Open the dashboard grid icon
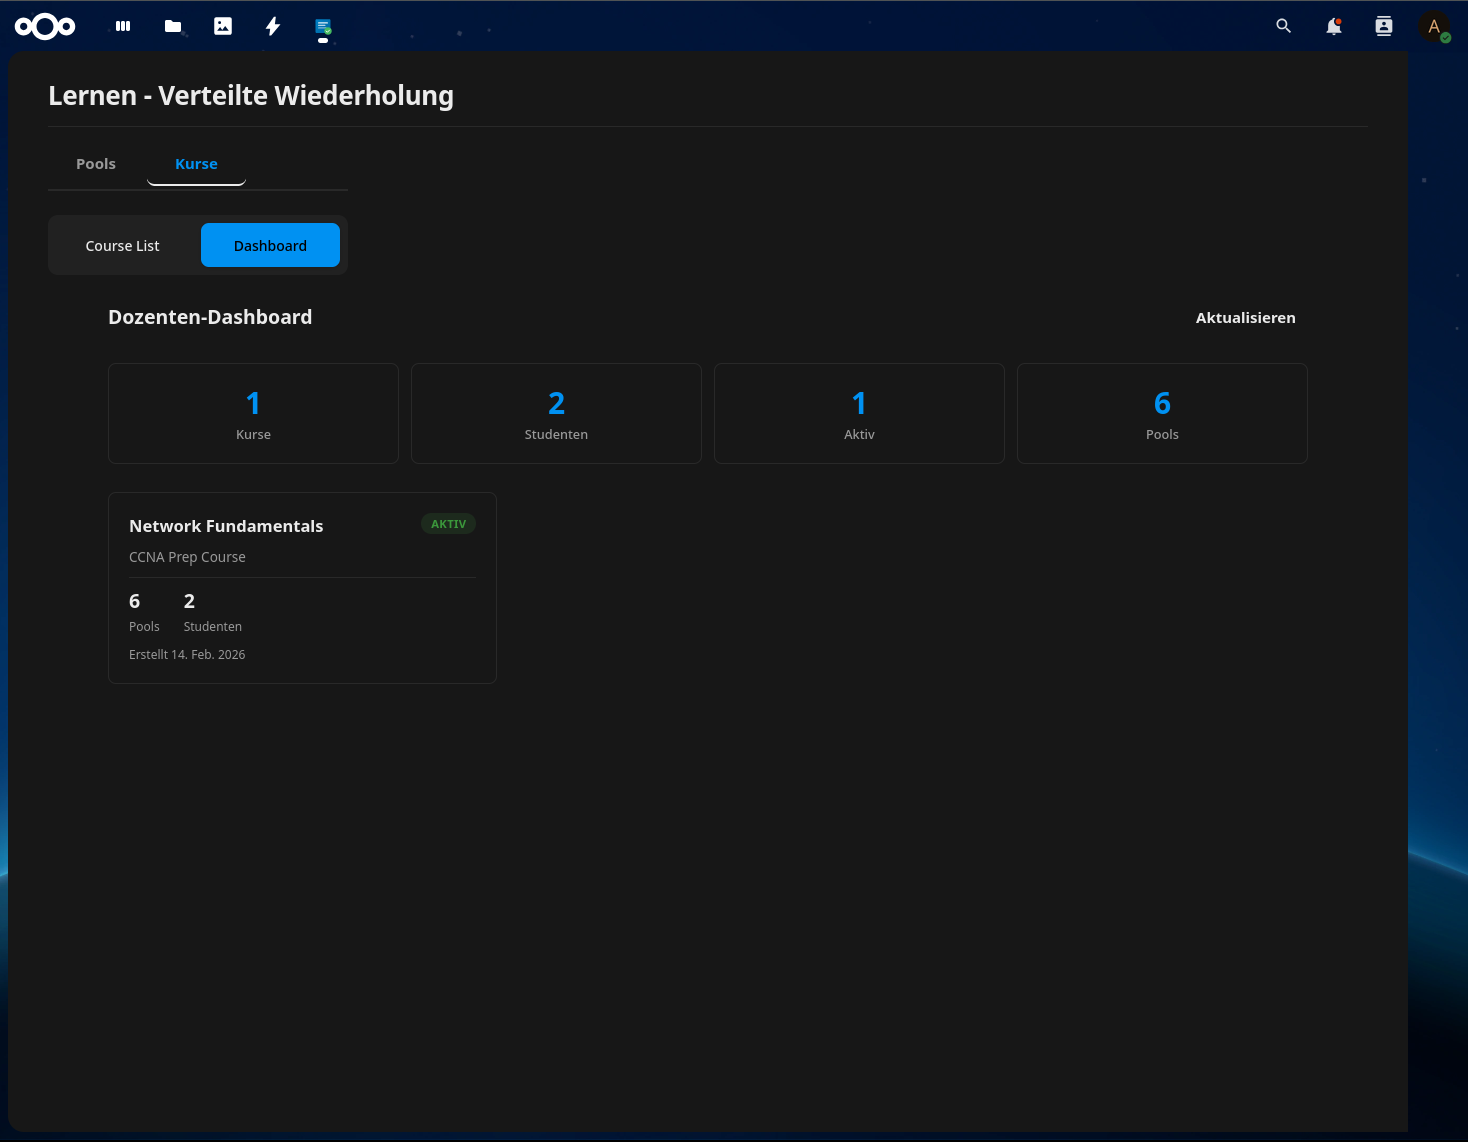Image resolution: width=1468 pixels, height=1142 pixels. 122,26
